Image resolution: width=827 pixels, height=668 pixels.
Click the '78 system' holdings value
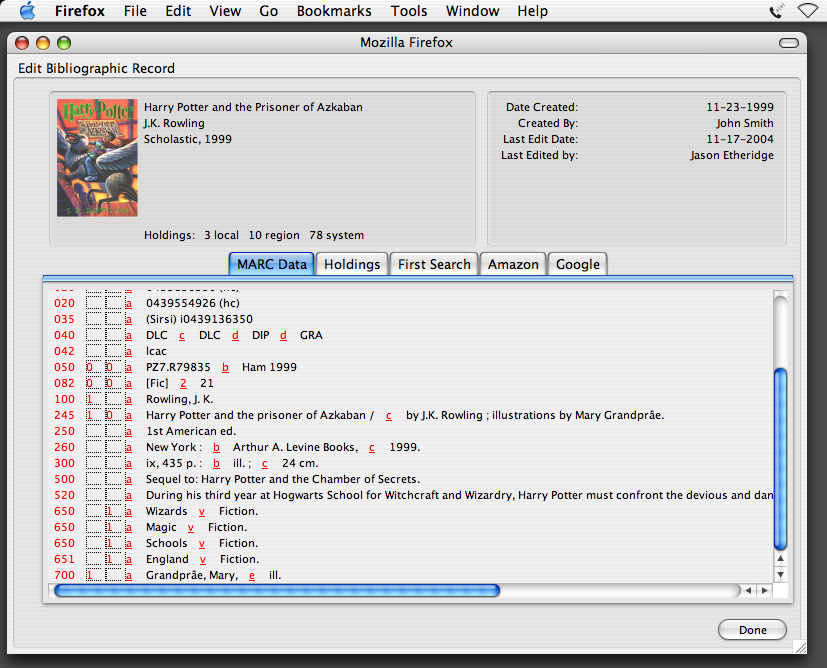pos(336,235)
